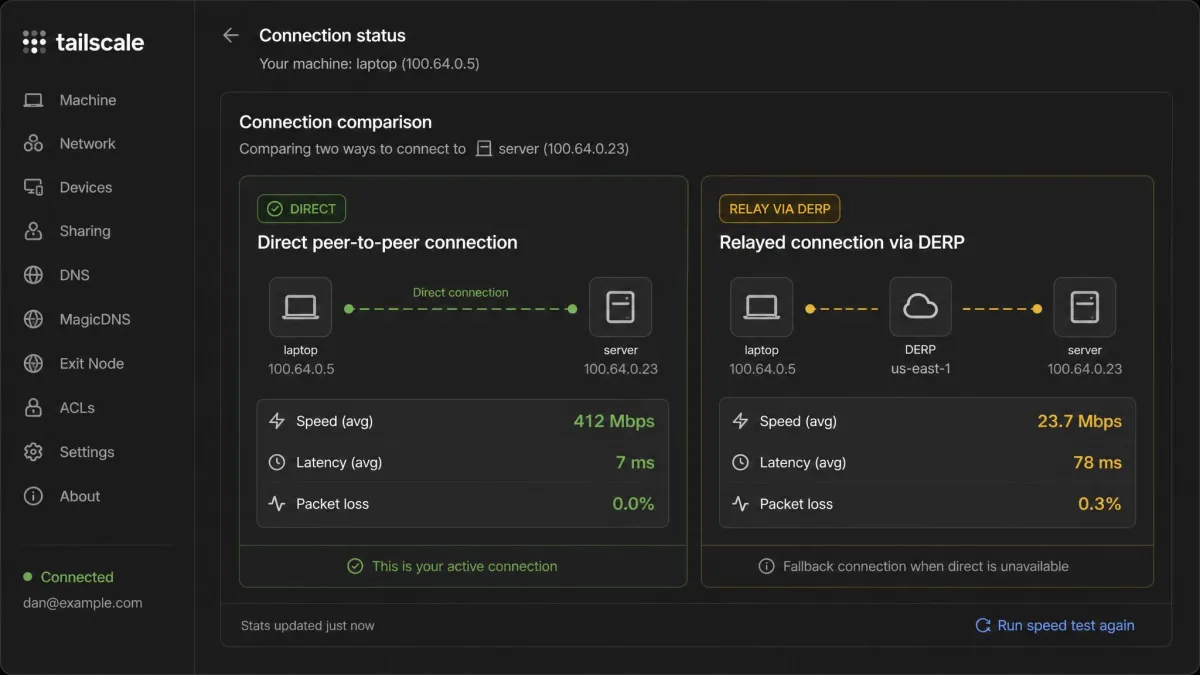Screen dimensions: 1200x675
Task: Click the Direct peer-to-peer connection heading
Action: coord(387,242)
